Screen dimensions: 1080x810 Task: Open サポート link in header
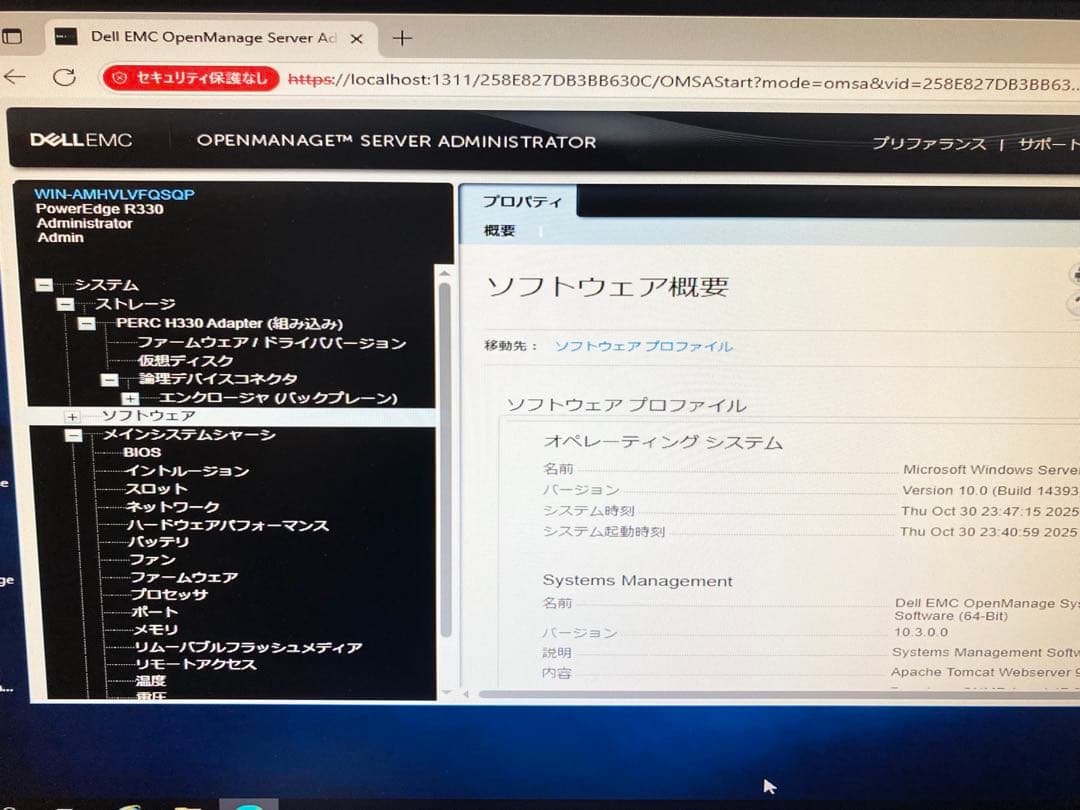click(1048, 145)
